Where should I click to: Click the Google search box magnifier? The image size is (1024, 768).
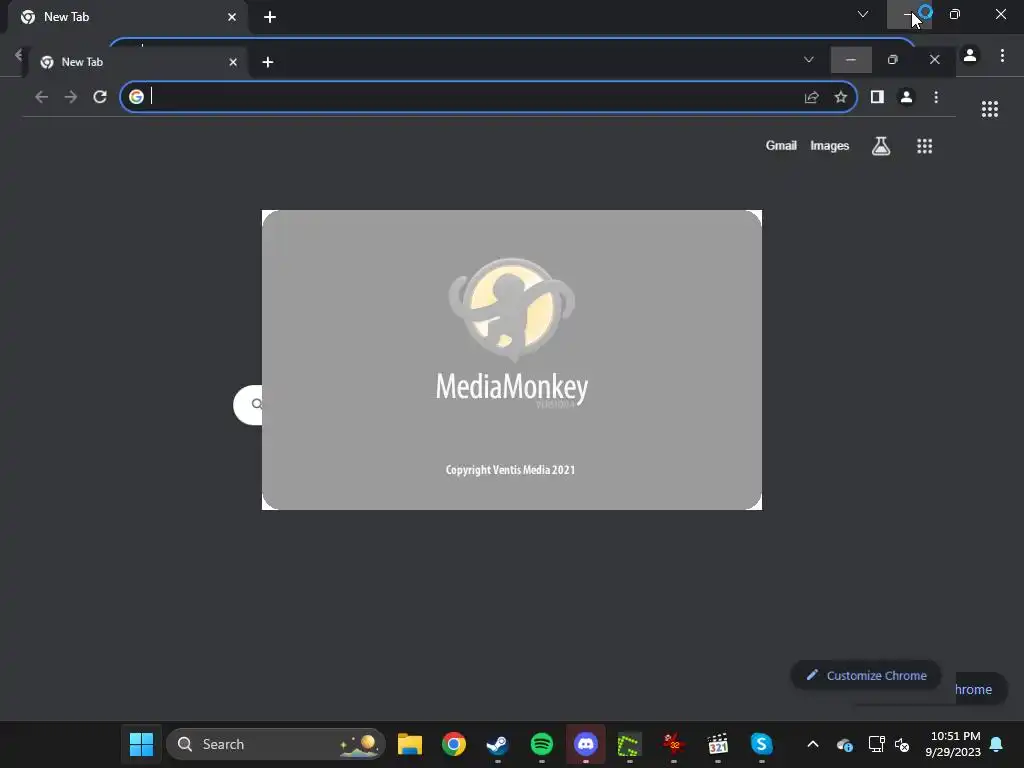257,404
